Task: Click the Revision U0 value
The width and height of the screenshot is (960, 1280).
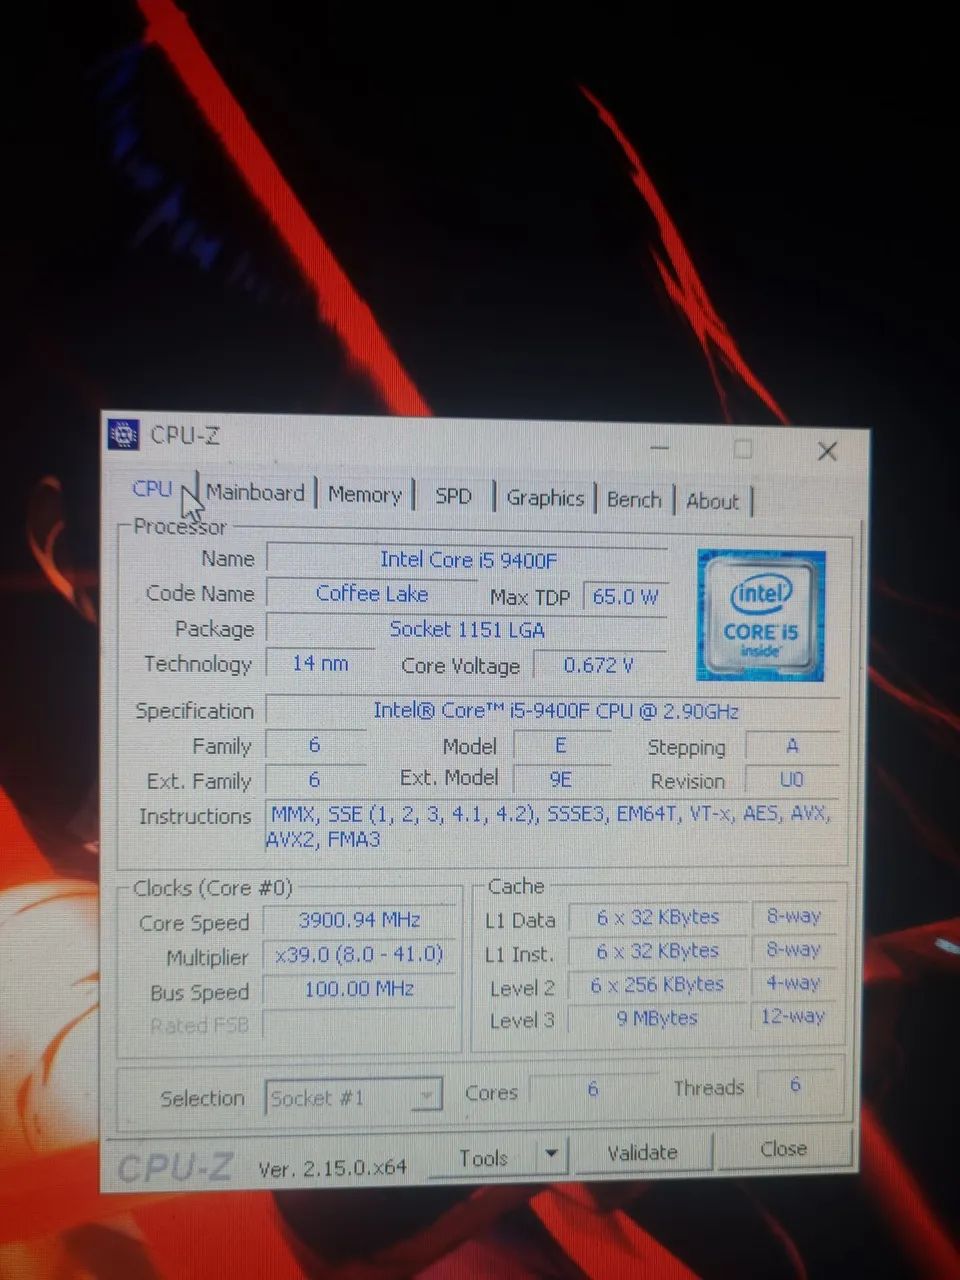Action: coord(791,780)
